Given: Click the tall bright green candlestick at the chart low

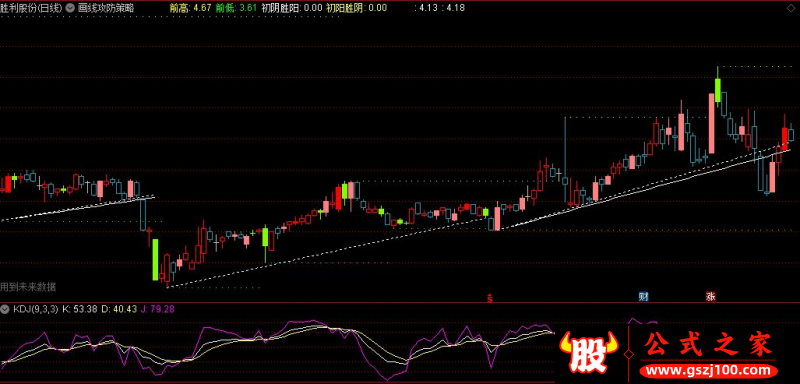Looking at the screenshot, I should point(155,260).
